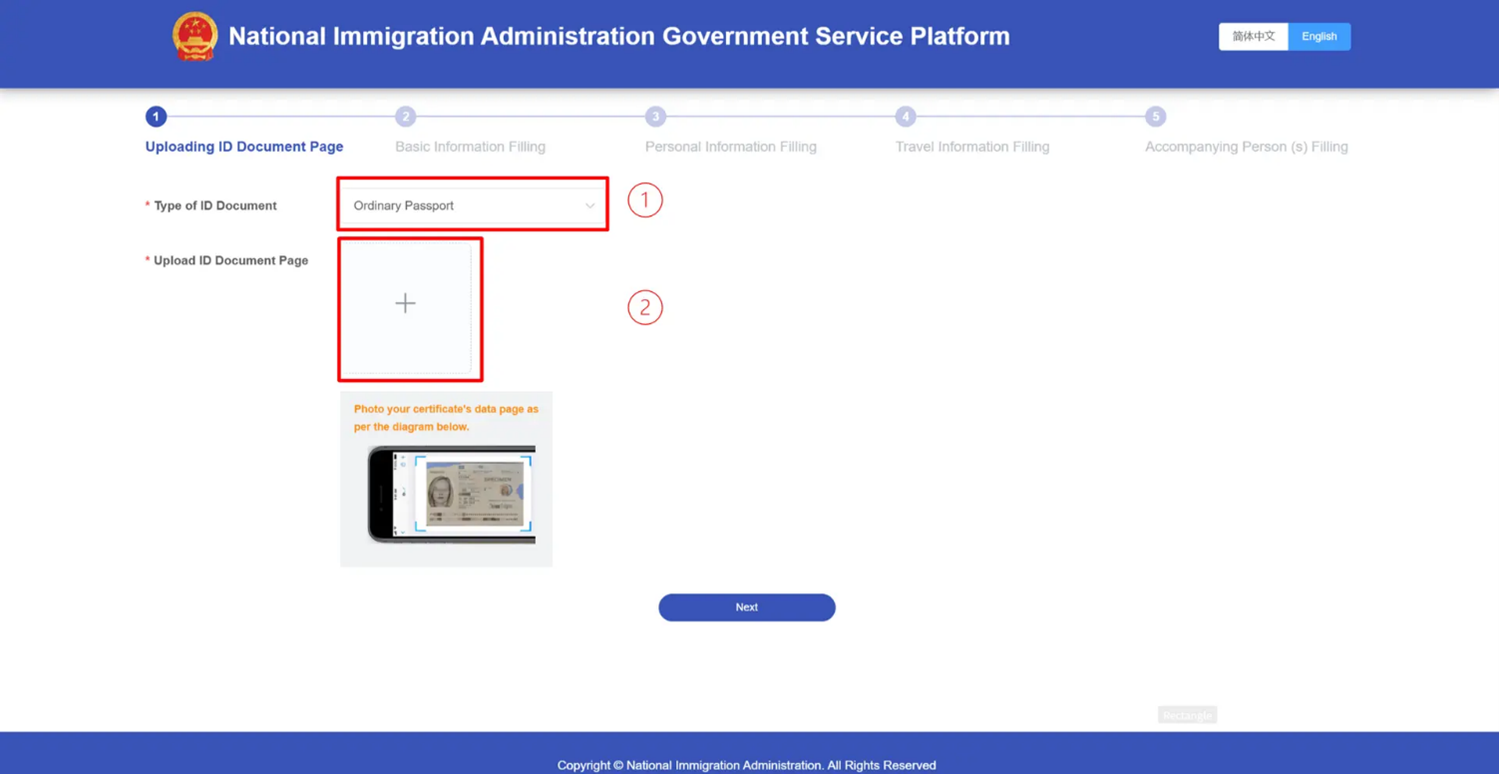Go to Personal Information Filling step

(731, 147)
